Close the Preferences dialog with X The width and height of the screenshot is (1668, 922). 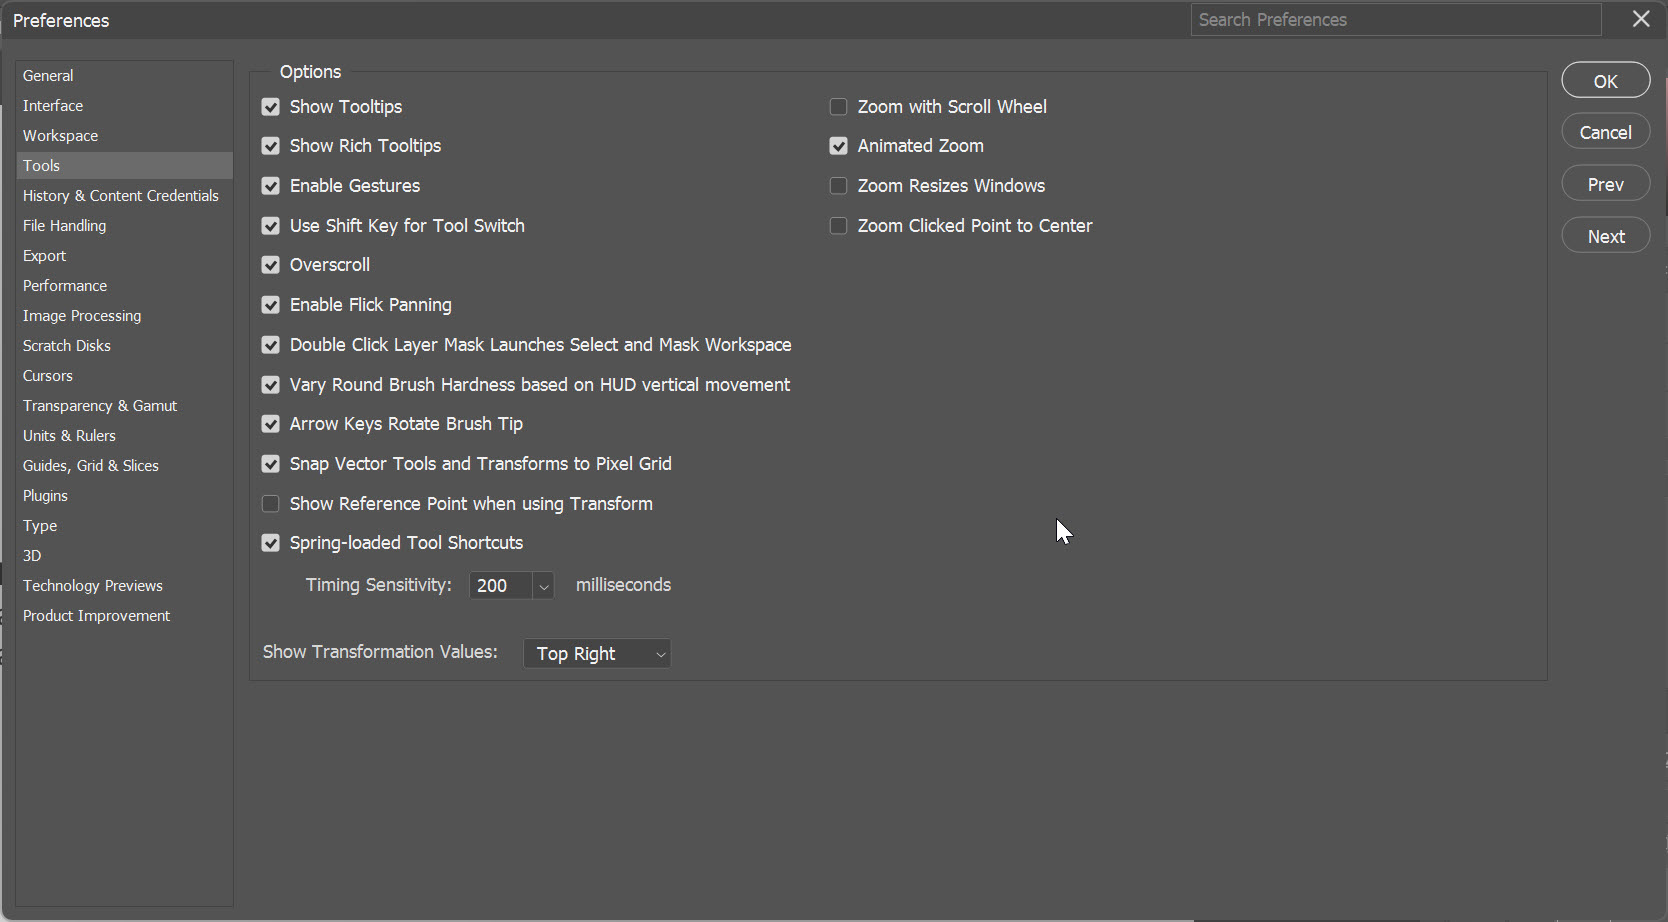(x=1641, y=19)
